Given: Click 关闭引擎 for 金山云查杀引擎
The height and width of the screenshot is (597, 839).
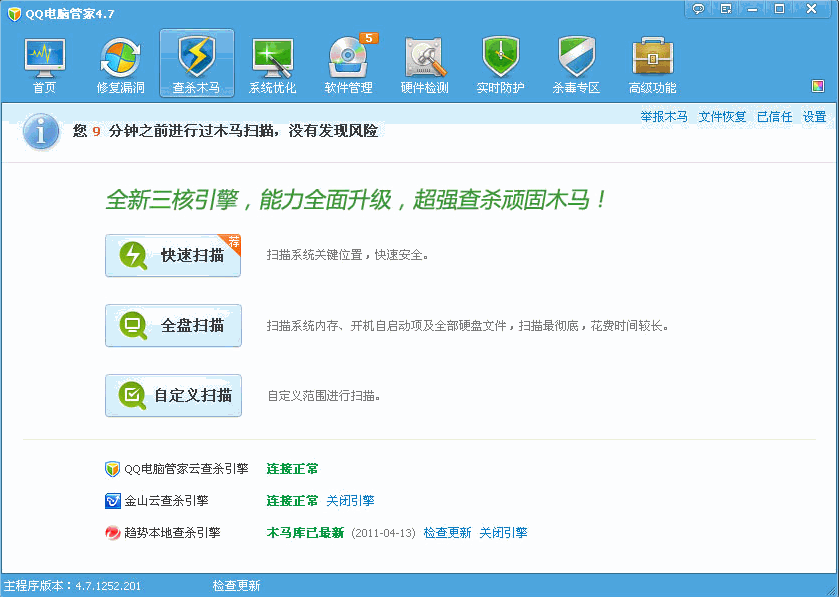Looking at the screenshot, I should pos(350,501).
